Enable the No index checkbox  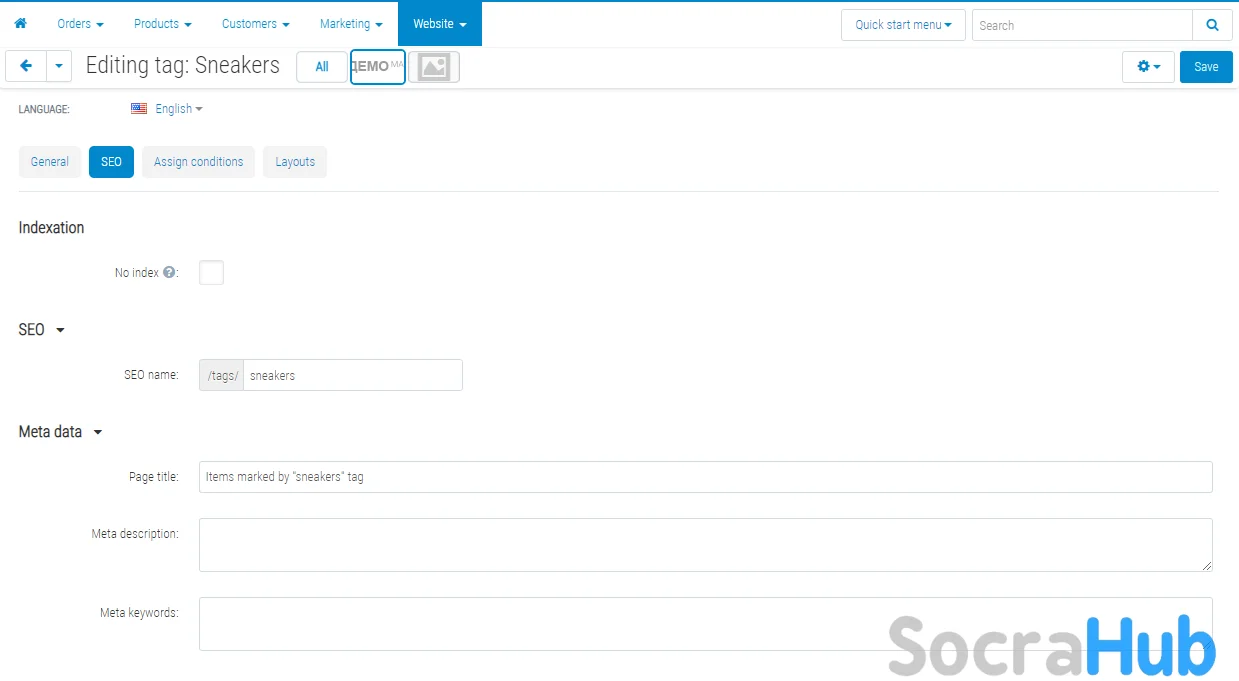(211, 273)
